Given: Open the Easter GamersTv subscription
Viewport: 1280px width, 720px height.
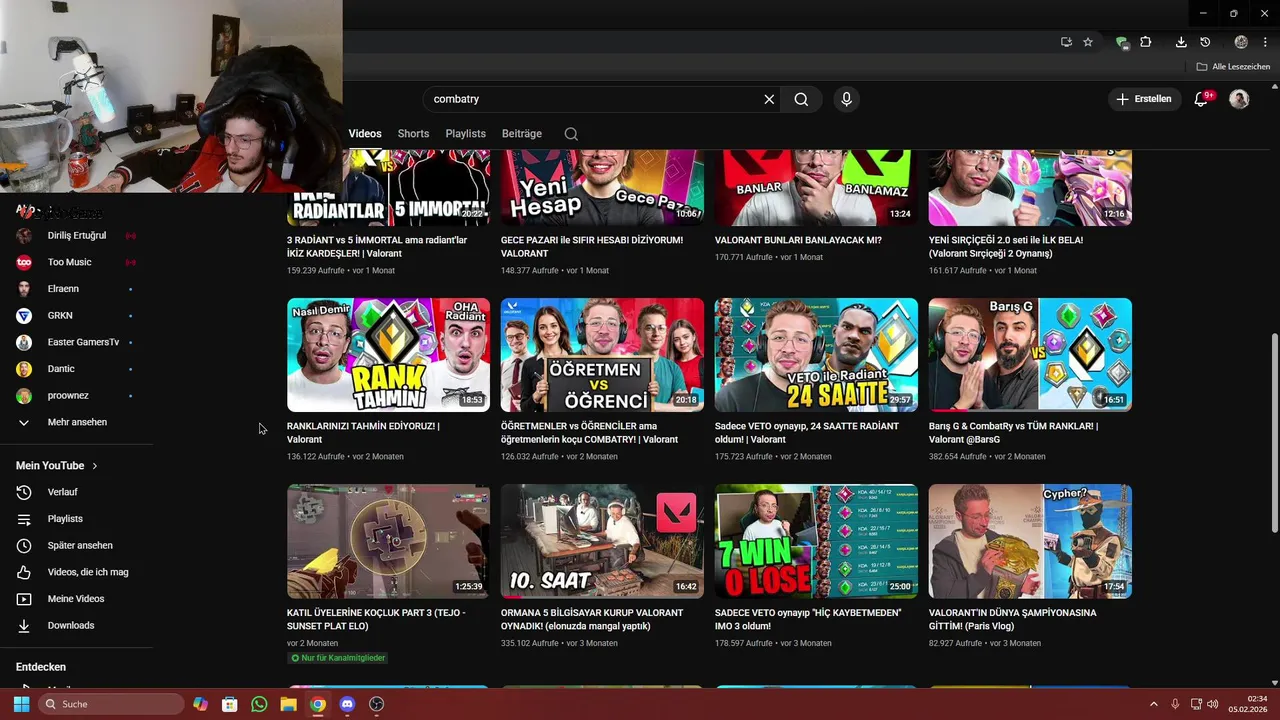Looking at the screenshot, I should 83,342.
